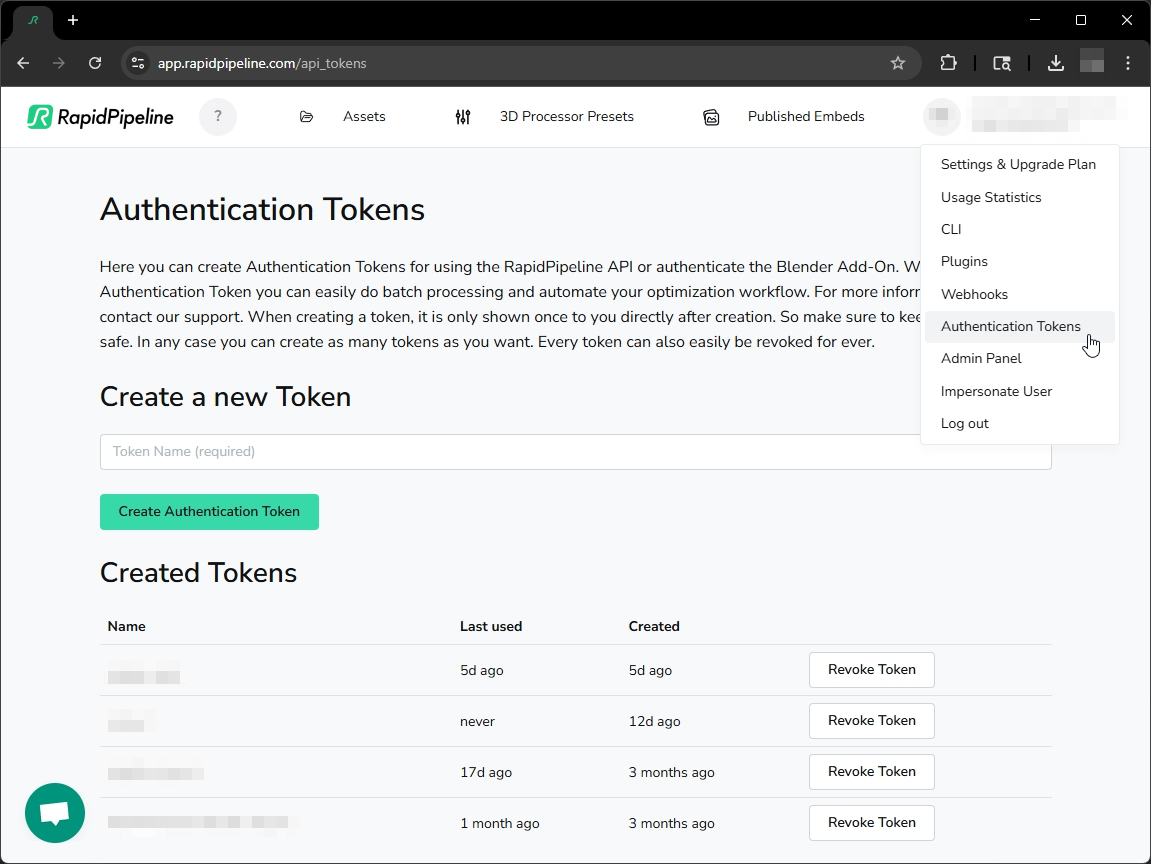Click the Create a new Token heading

pyautogui.click(x=225, y=396)
